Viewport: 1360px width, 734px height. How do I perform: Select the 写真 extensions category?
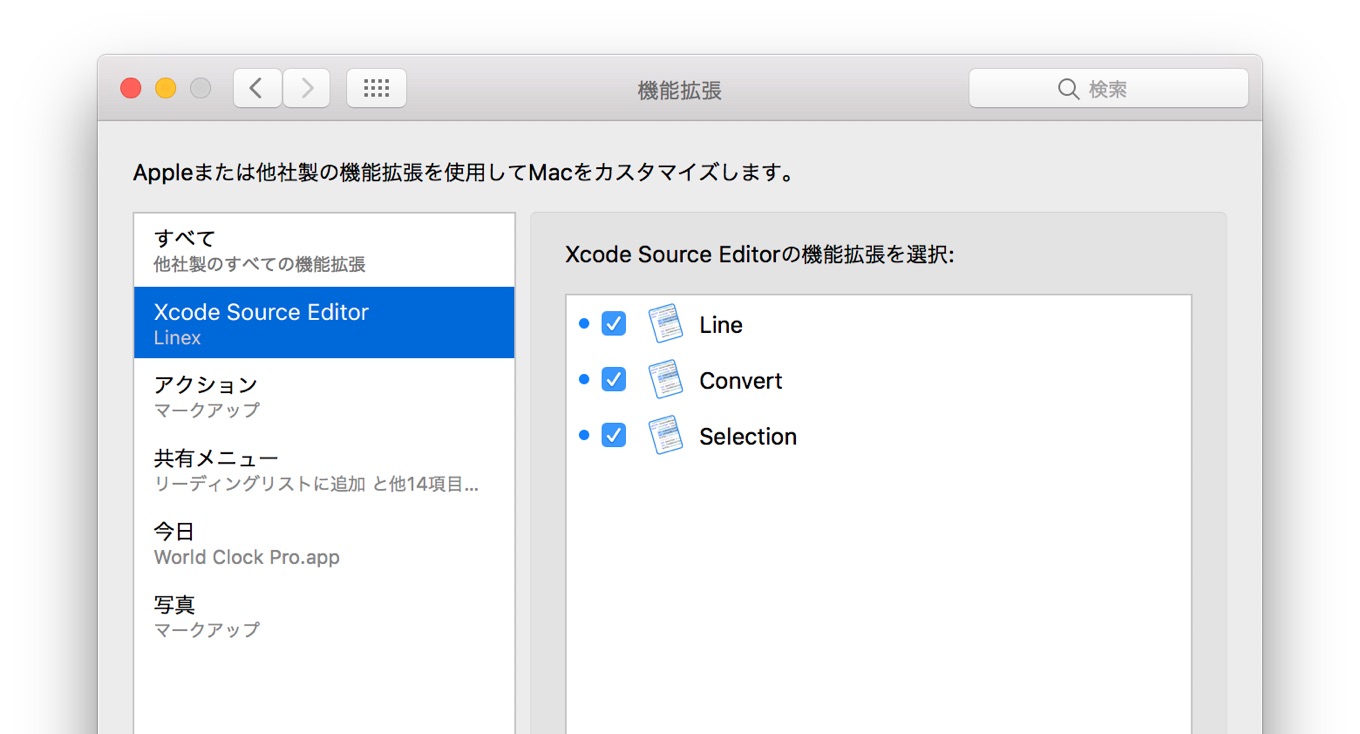click(324, 616)
